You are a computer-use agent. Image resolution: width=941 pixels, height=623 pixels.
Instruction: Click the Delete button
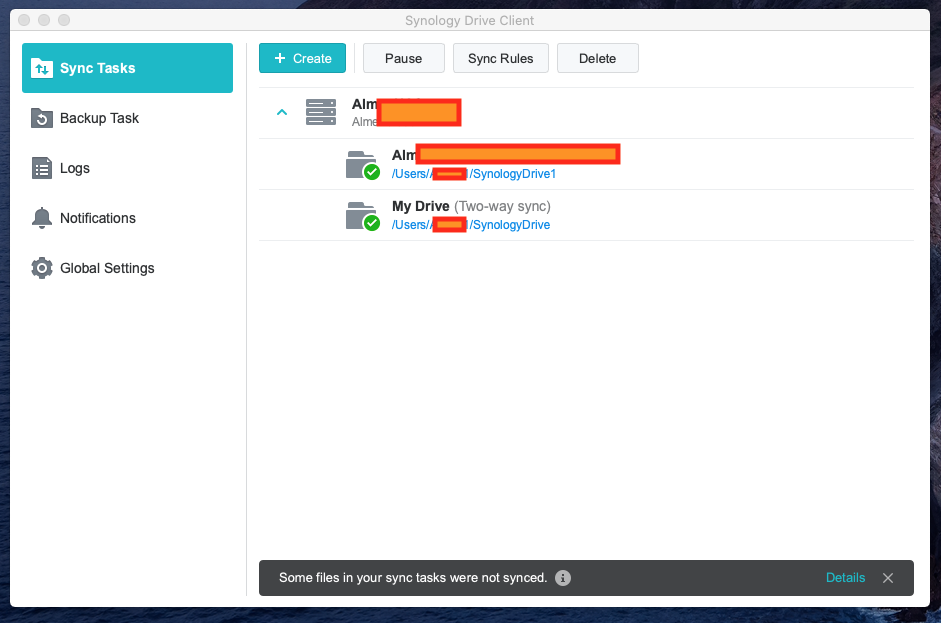[597, 58]
